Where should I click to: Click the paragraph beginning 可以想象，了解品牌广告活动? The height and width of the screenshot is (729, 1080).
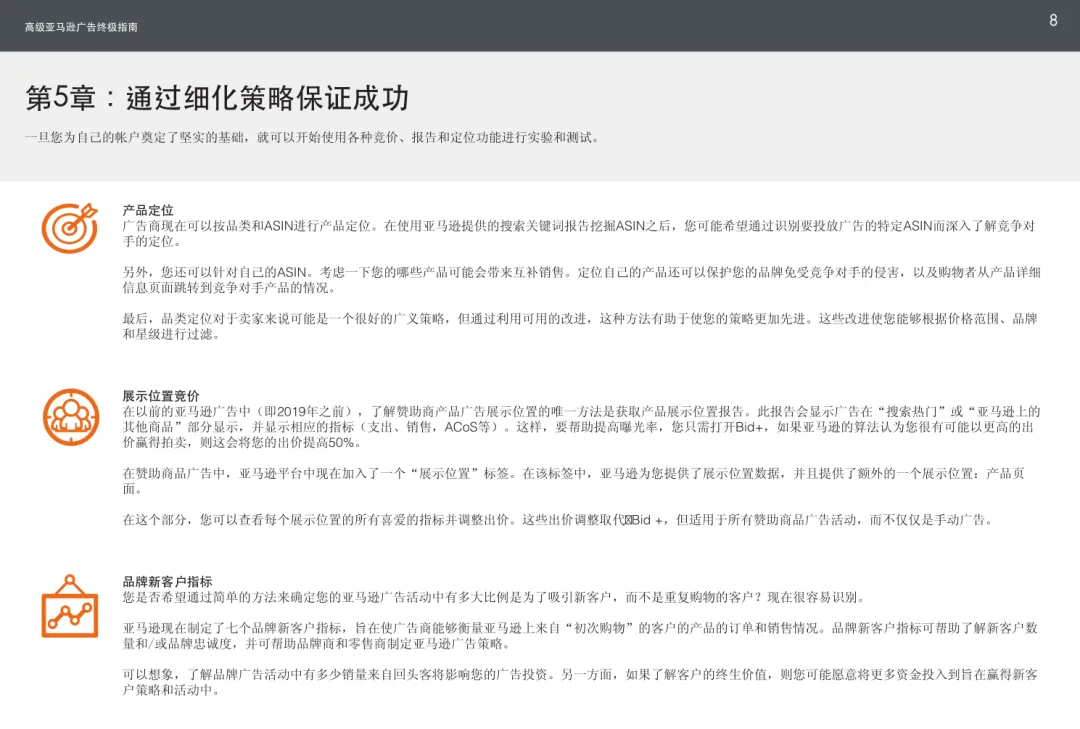(x=580, y=682)
